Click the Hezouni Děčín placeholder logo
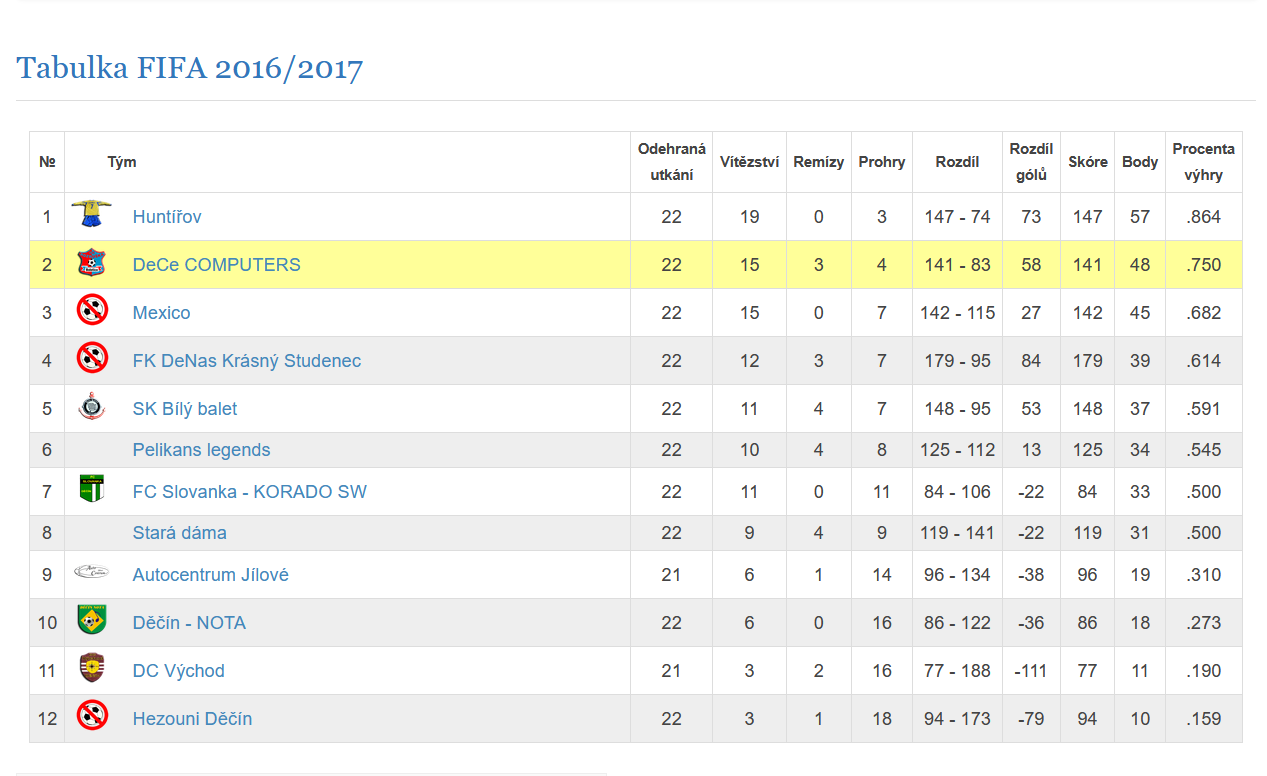This screenshot has width=1267, height=776. click(92, 716)
